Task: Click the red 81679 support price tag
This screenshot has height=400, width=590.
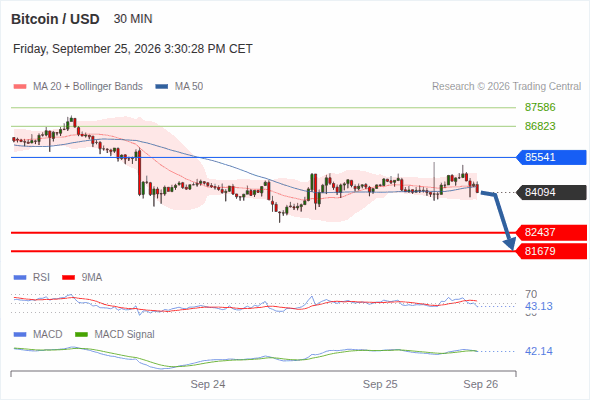Action: (x=550, y=251)
